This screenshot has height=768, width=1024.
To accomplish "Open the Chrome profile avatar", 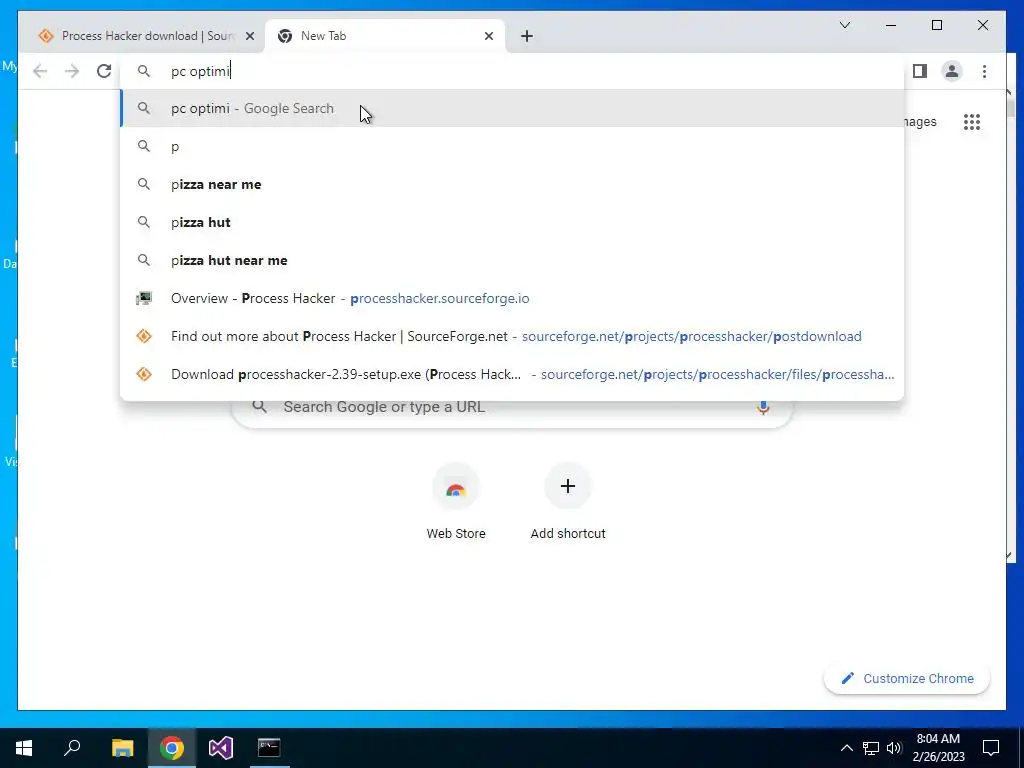I will tap(952, 71).
